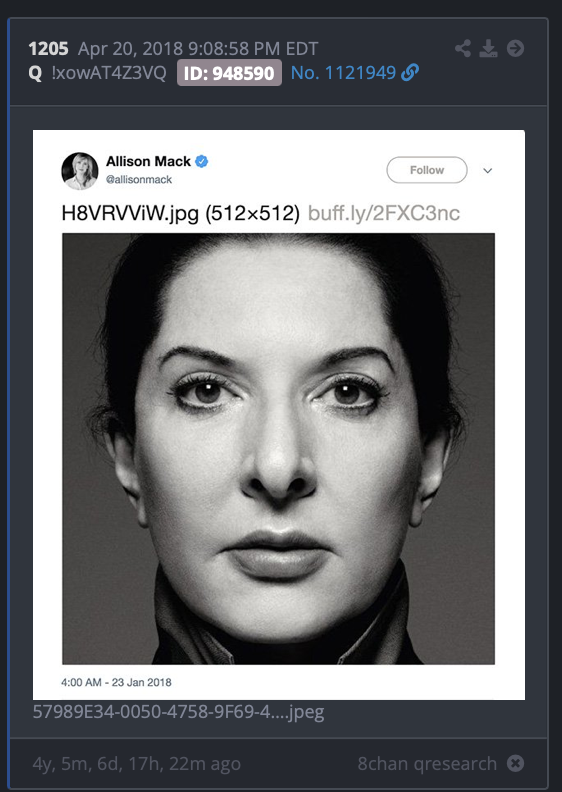Click Allison Mack's profile avatar
Viewport: 562px width, 792px height.
[79, 171]
